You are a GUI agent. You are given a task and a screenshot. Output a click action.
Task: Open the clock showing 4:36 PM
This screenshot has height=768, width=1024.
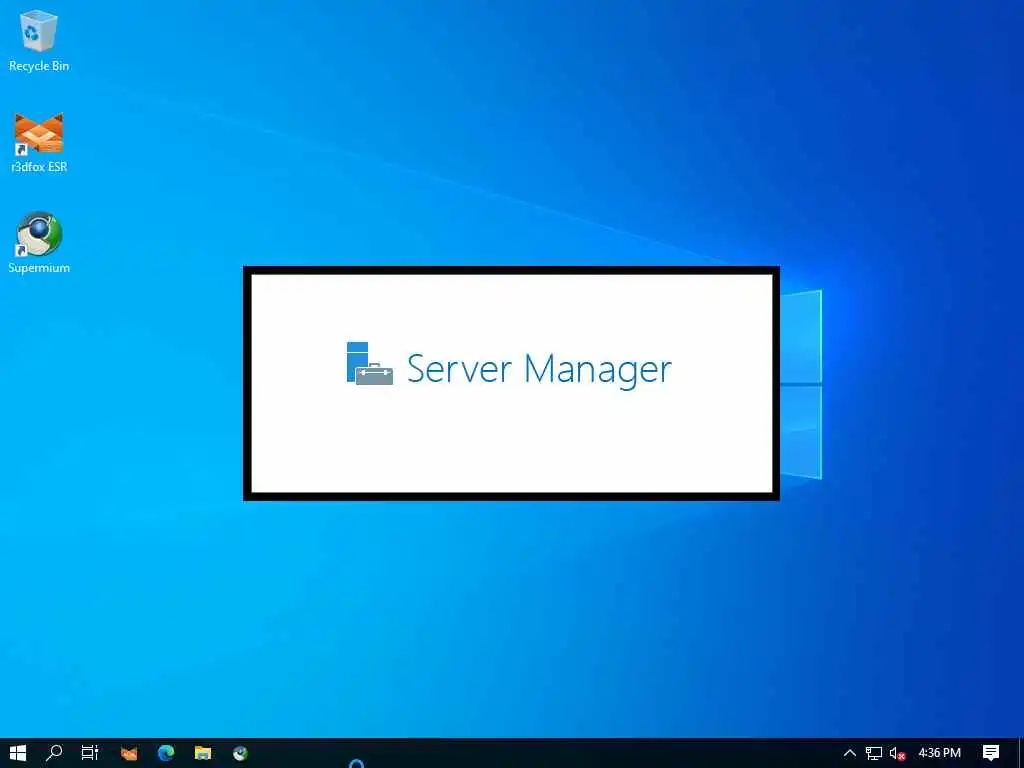tap(939, 753)
